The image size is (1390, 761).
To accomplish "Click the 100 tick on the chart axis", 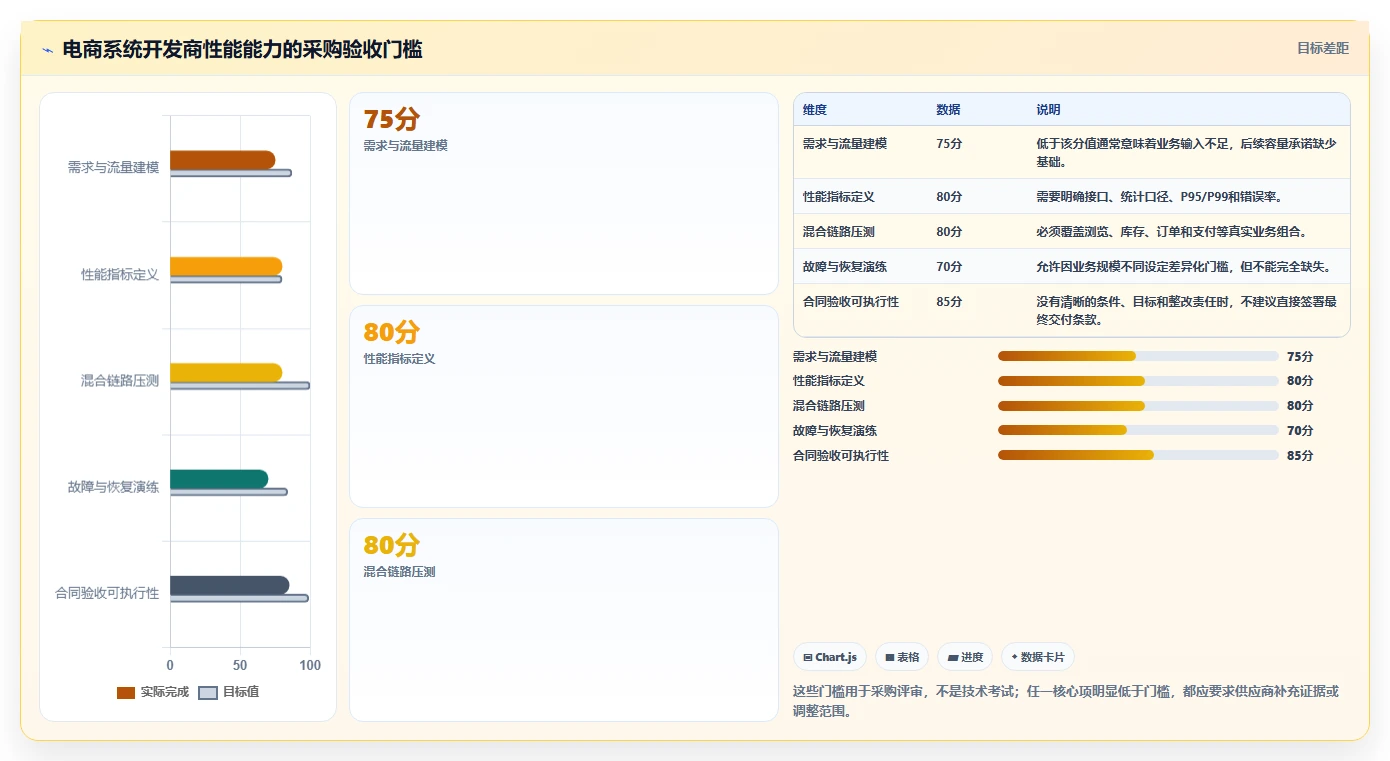I will coord(310,665).
